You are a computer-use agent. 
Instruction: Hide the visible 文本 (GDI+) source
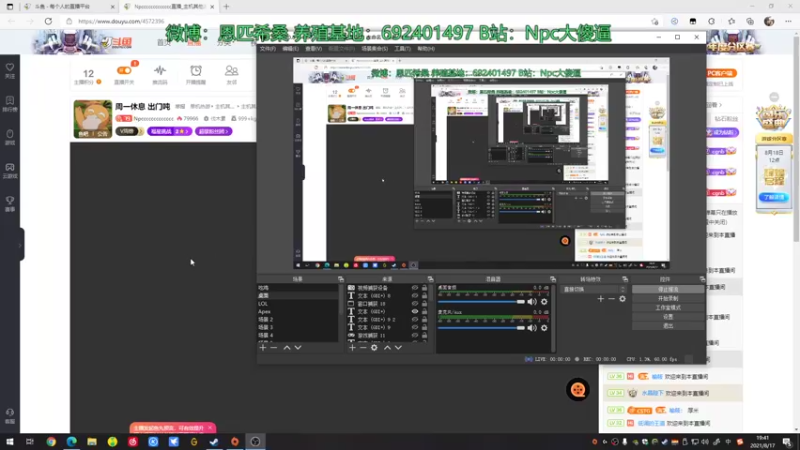pyautogui.click(x=415, y=311)
